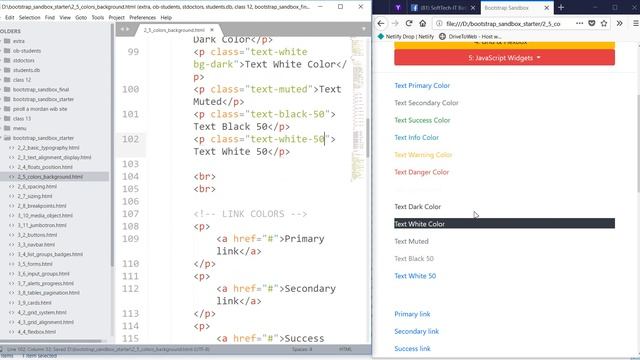Open the Sublime tab list dropdown arrow
The width and height of the screenshot is (640, 360).
tap(364, 29)
